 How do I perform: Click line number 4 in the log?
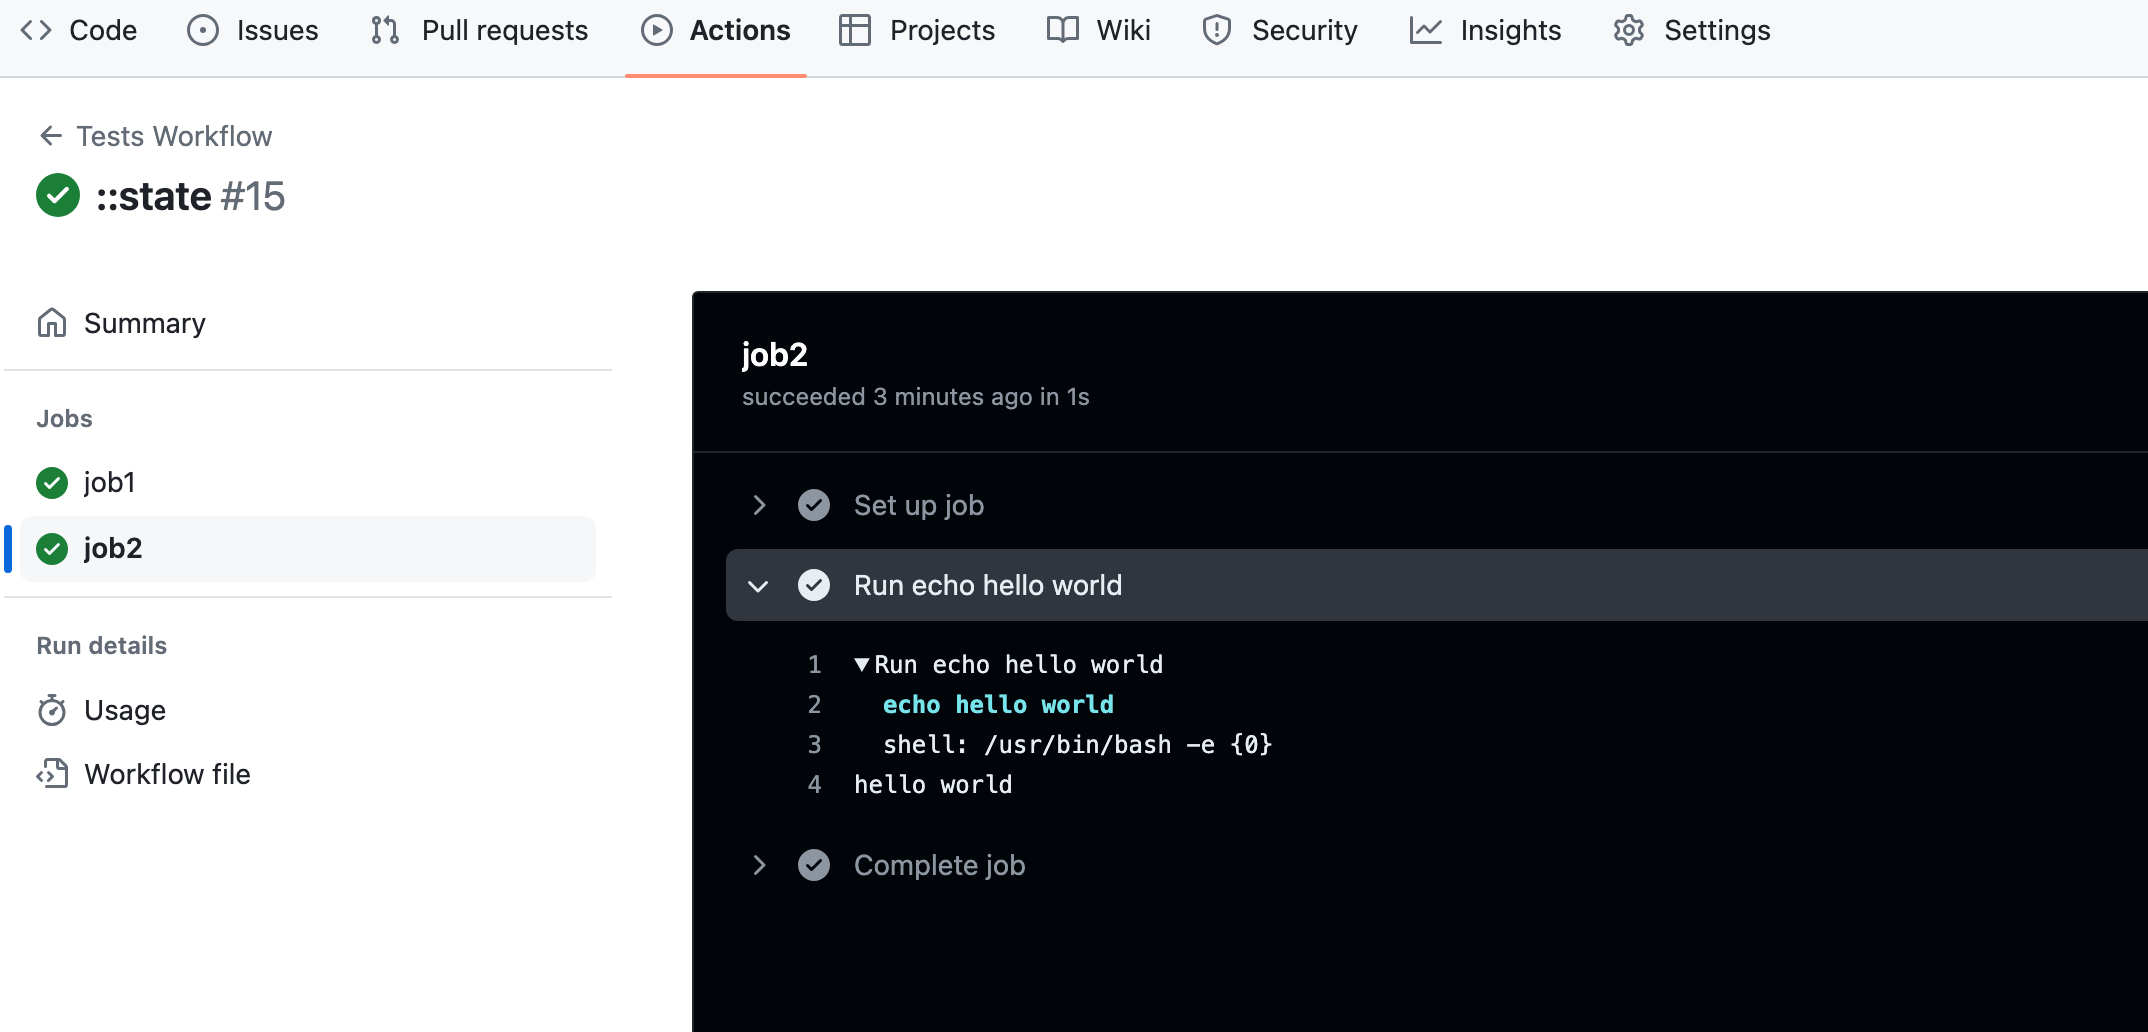click(814, 784)
